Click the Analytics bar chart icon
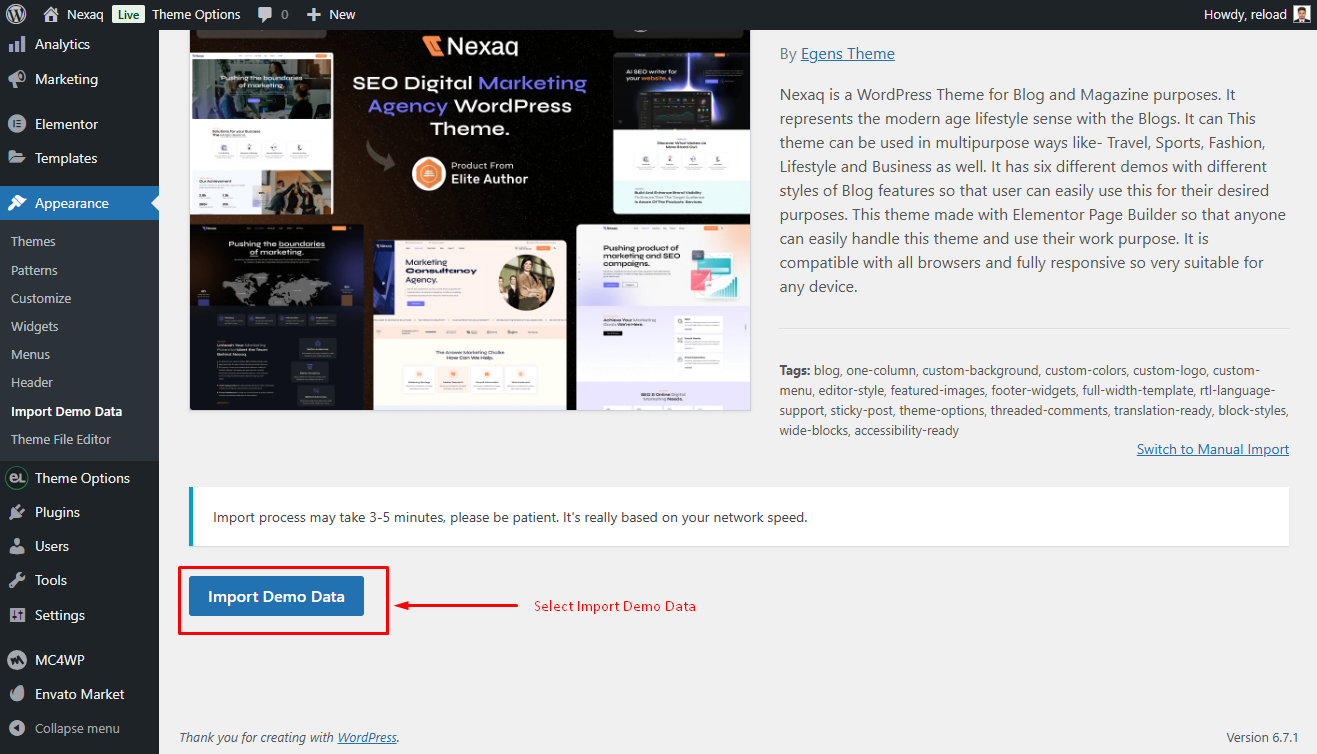Screen dimensions: 1317x754 [x=17, y=44]
